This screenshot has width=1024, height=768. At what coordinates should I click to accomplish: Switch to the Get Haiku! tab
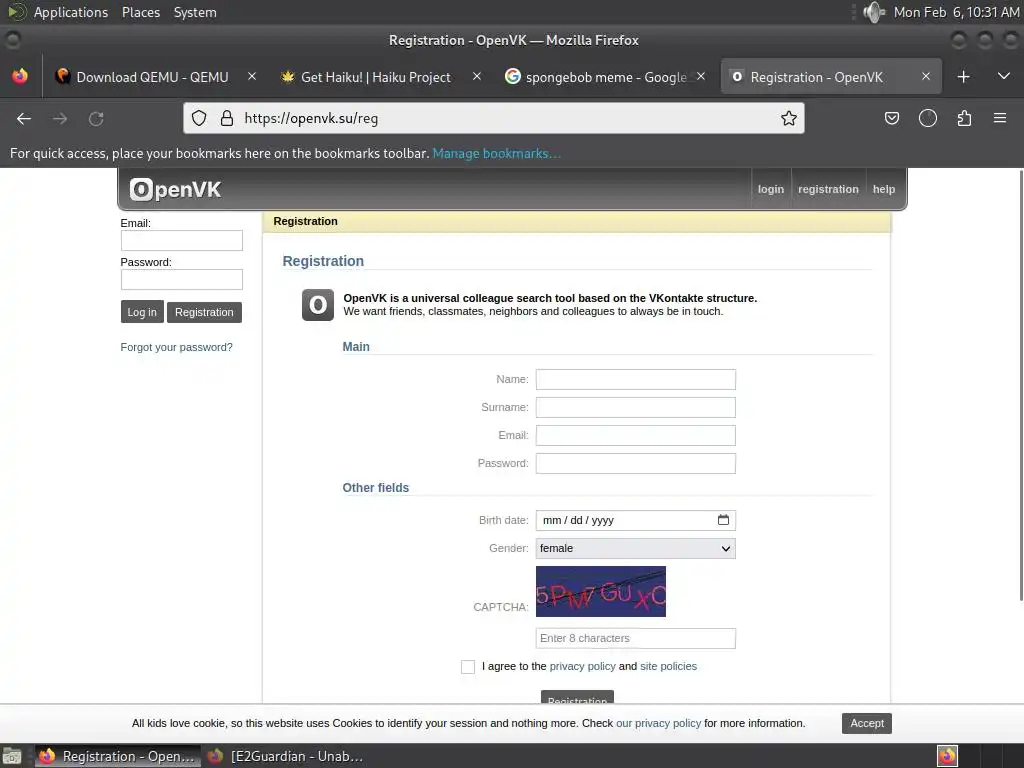(376, 77)
